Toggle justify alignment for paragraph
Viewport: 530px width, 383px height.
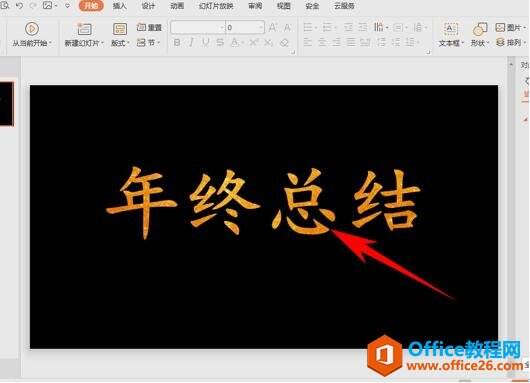pos(351,43)
